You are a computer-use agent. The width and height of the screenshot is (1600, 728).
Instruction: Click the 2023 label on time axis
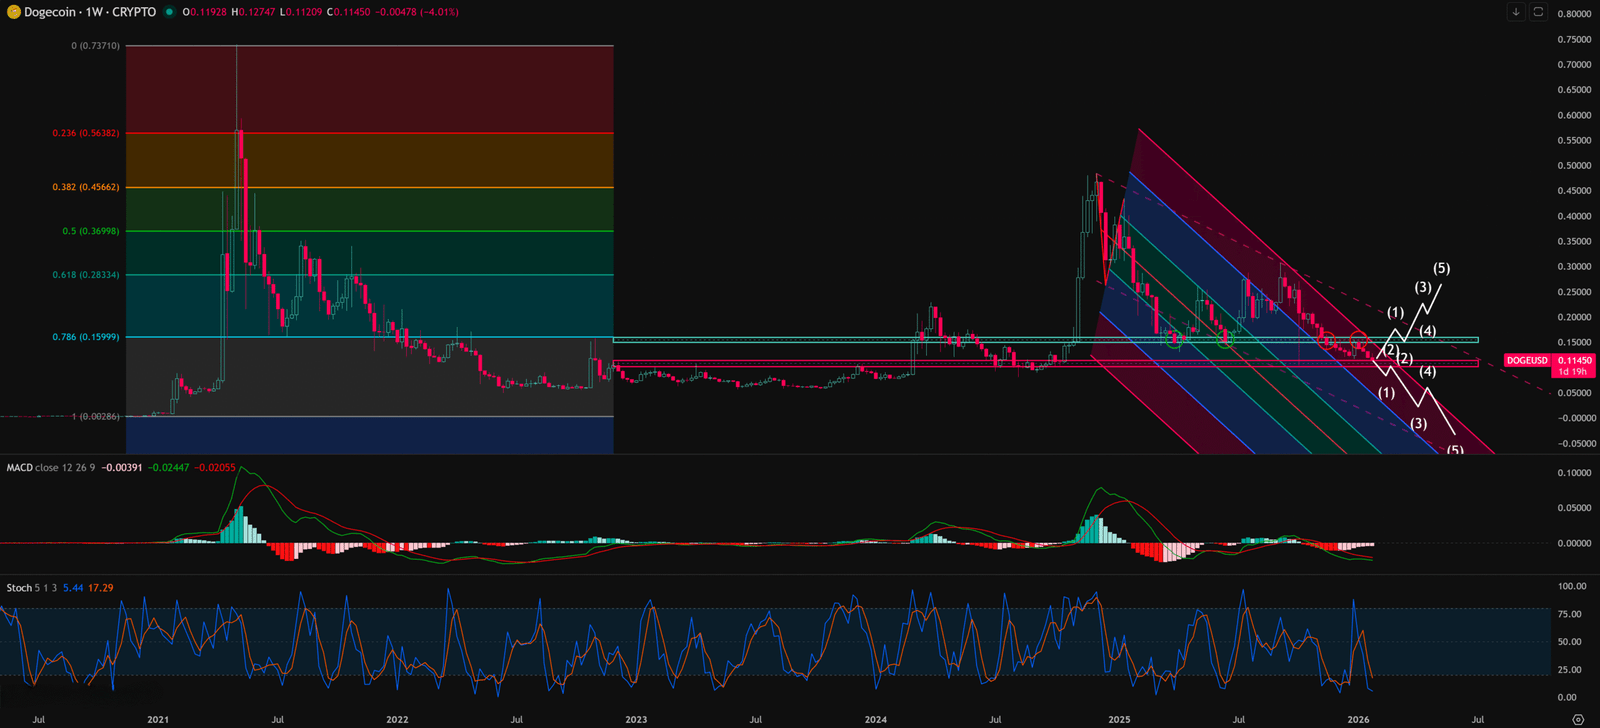pyautogui.click(x=636, y=719)
